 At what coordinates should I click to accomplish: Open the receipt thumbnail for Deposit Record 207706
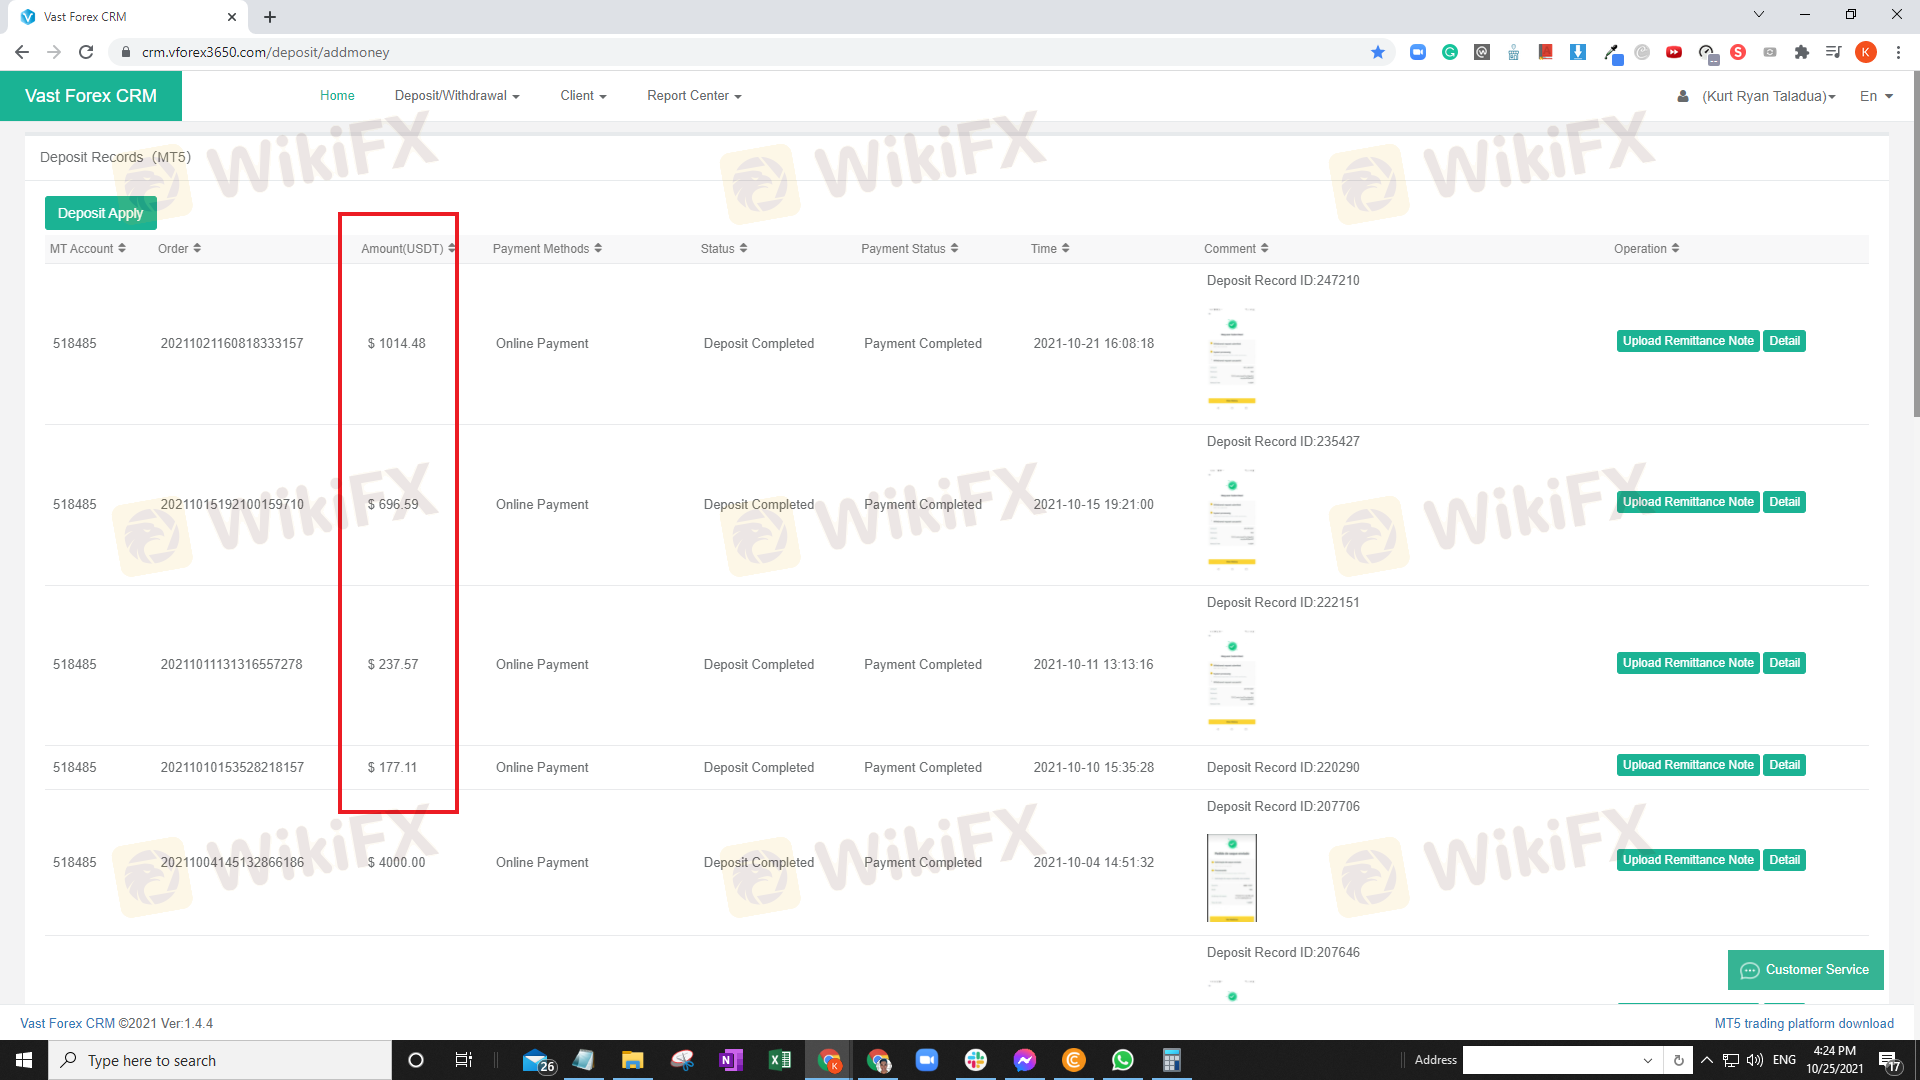[x=1231, y=877]
